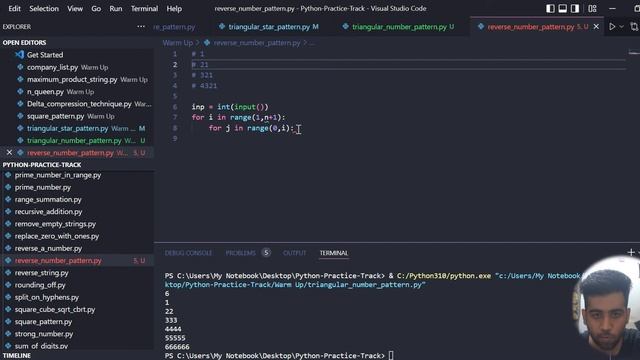Open Get Started in Open Editors

point(45,55)
